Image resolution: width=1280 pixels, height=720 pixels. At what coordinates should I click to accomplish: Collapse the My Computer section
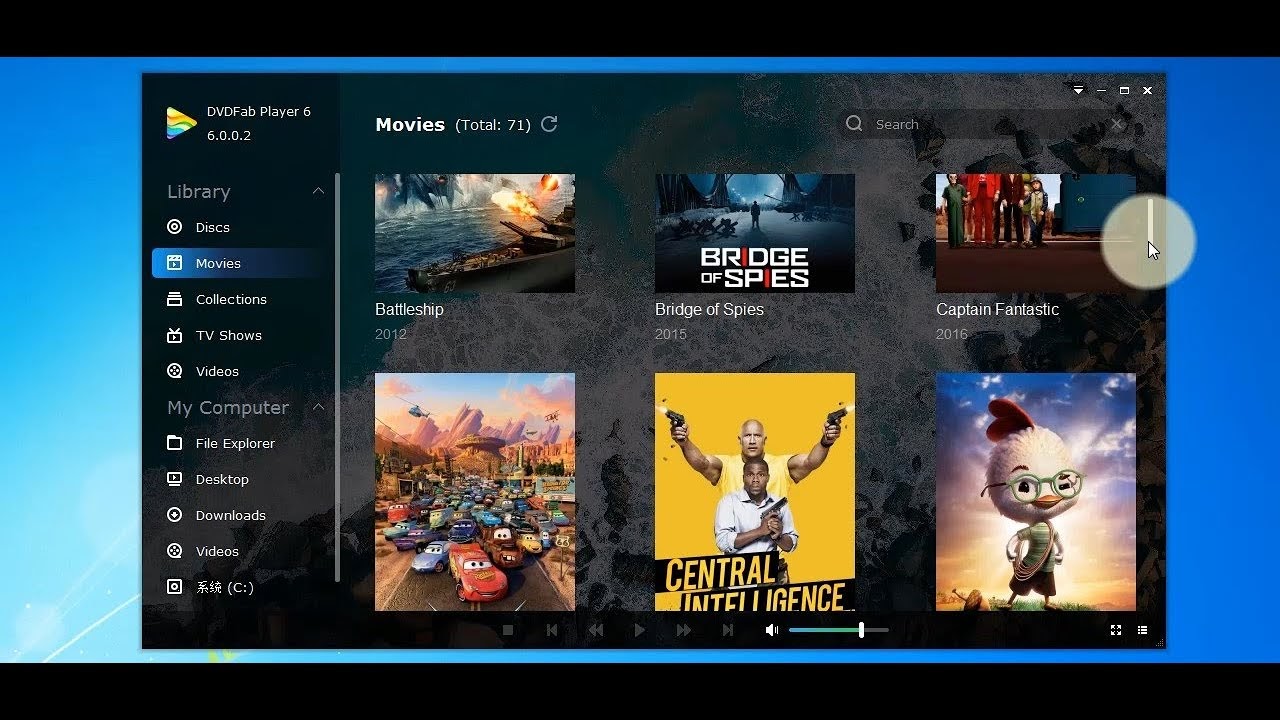tap(318, 407)
